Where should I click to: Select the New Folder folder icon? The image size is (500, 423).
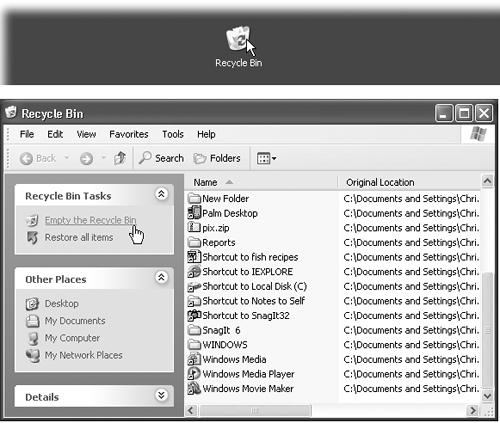pos(194,199)
